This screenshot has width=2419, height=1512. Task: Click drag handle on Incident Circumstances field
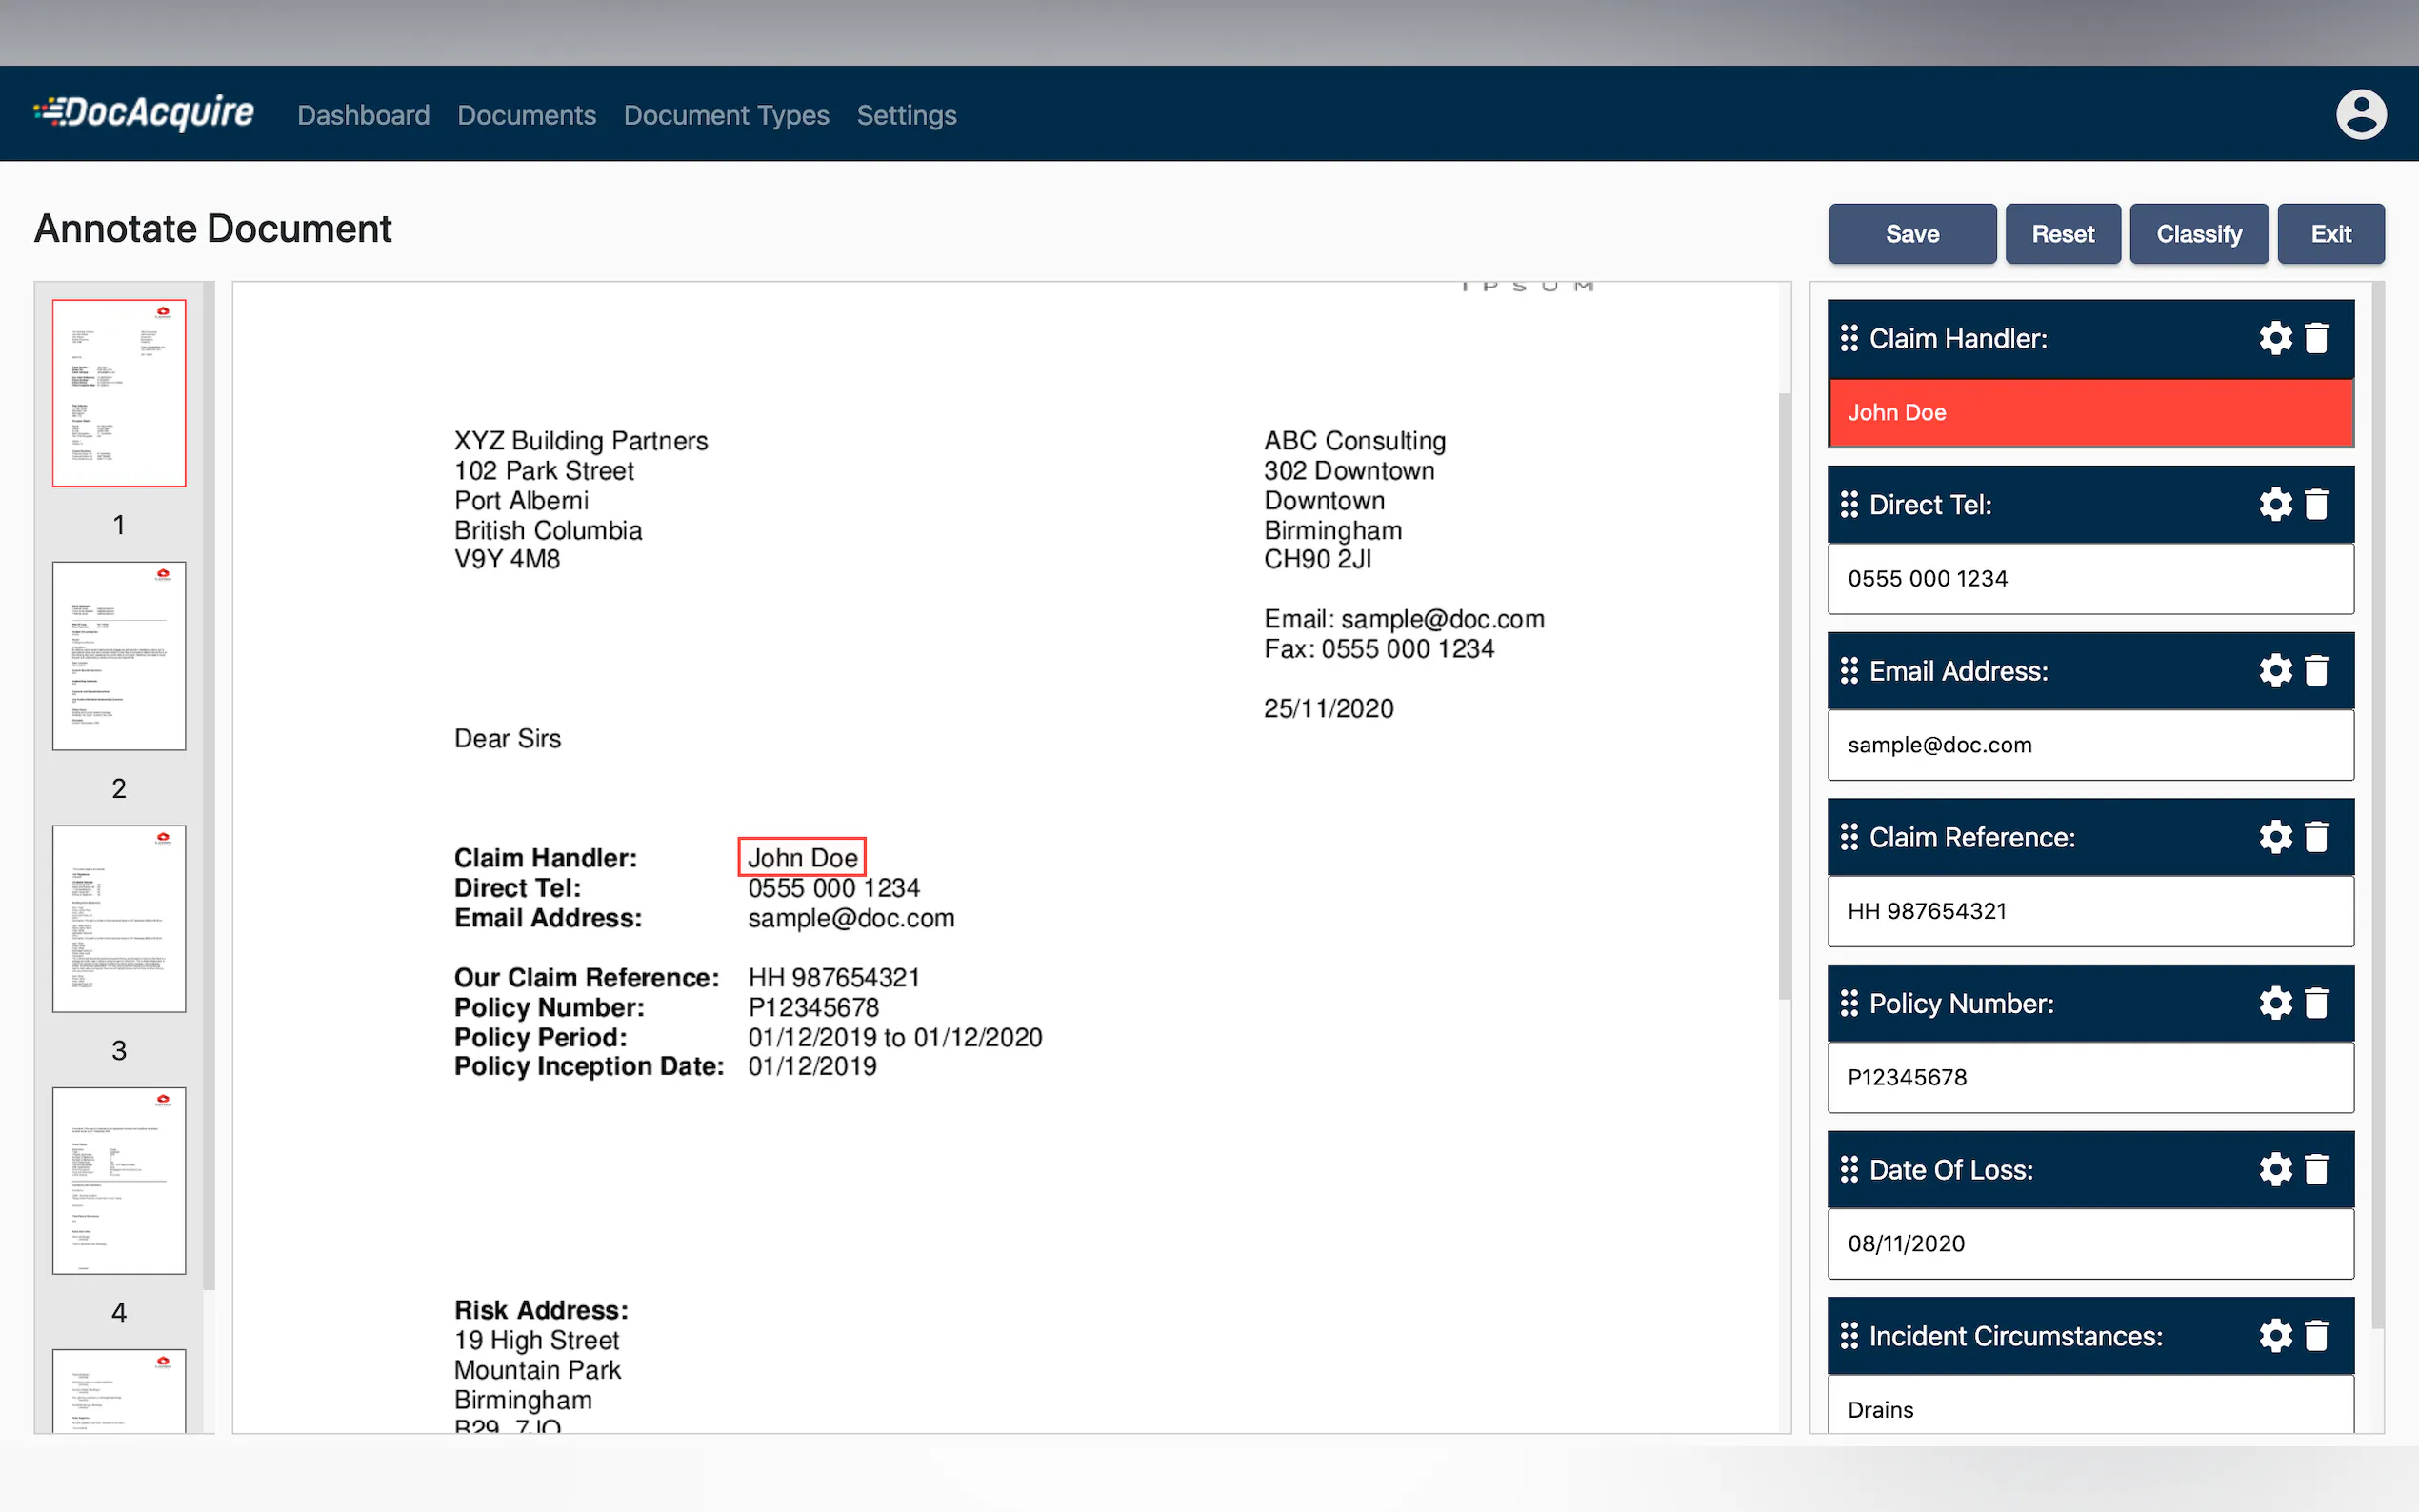point(1848,1335)
